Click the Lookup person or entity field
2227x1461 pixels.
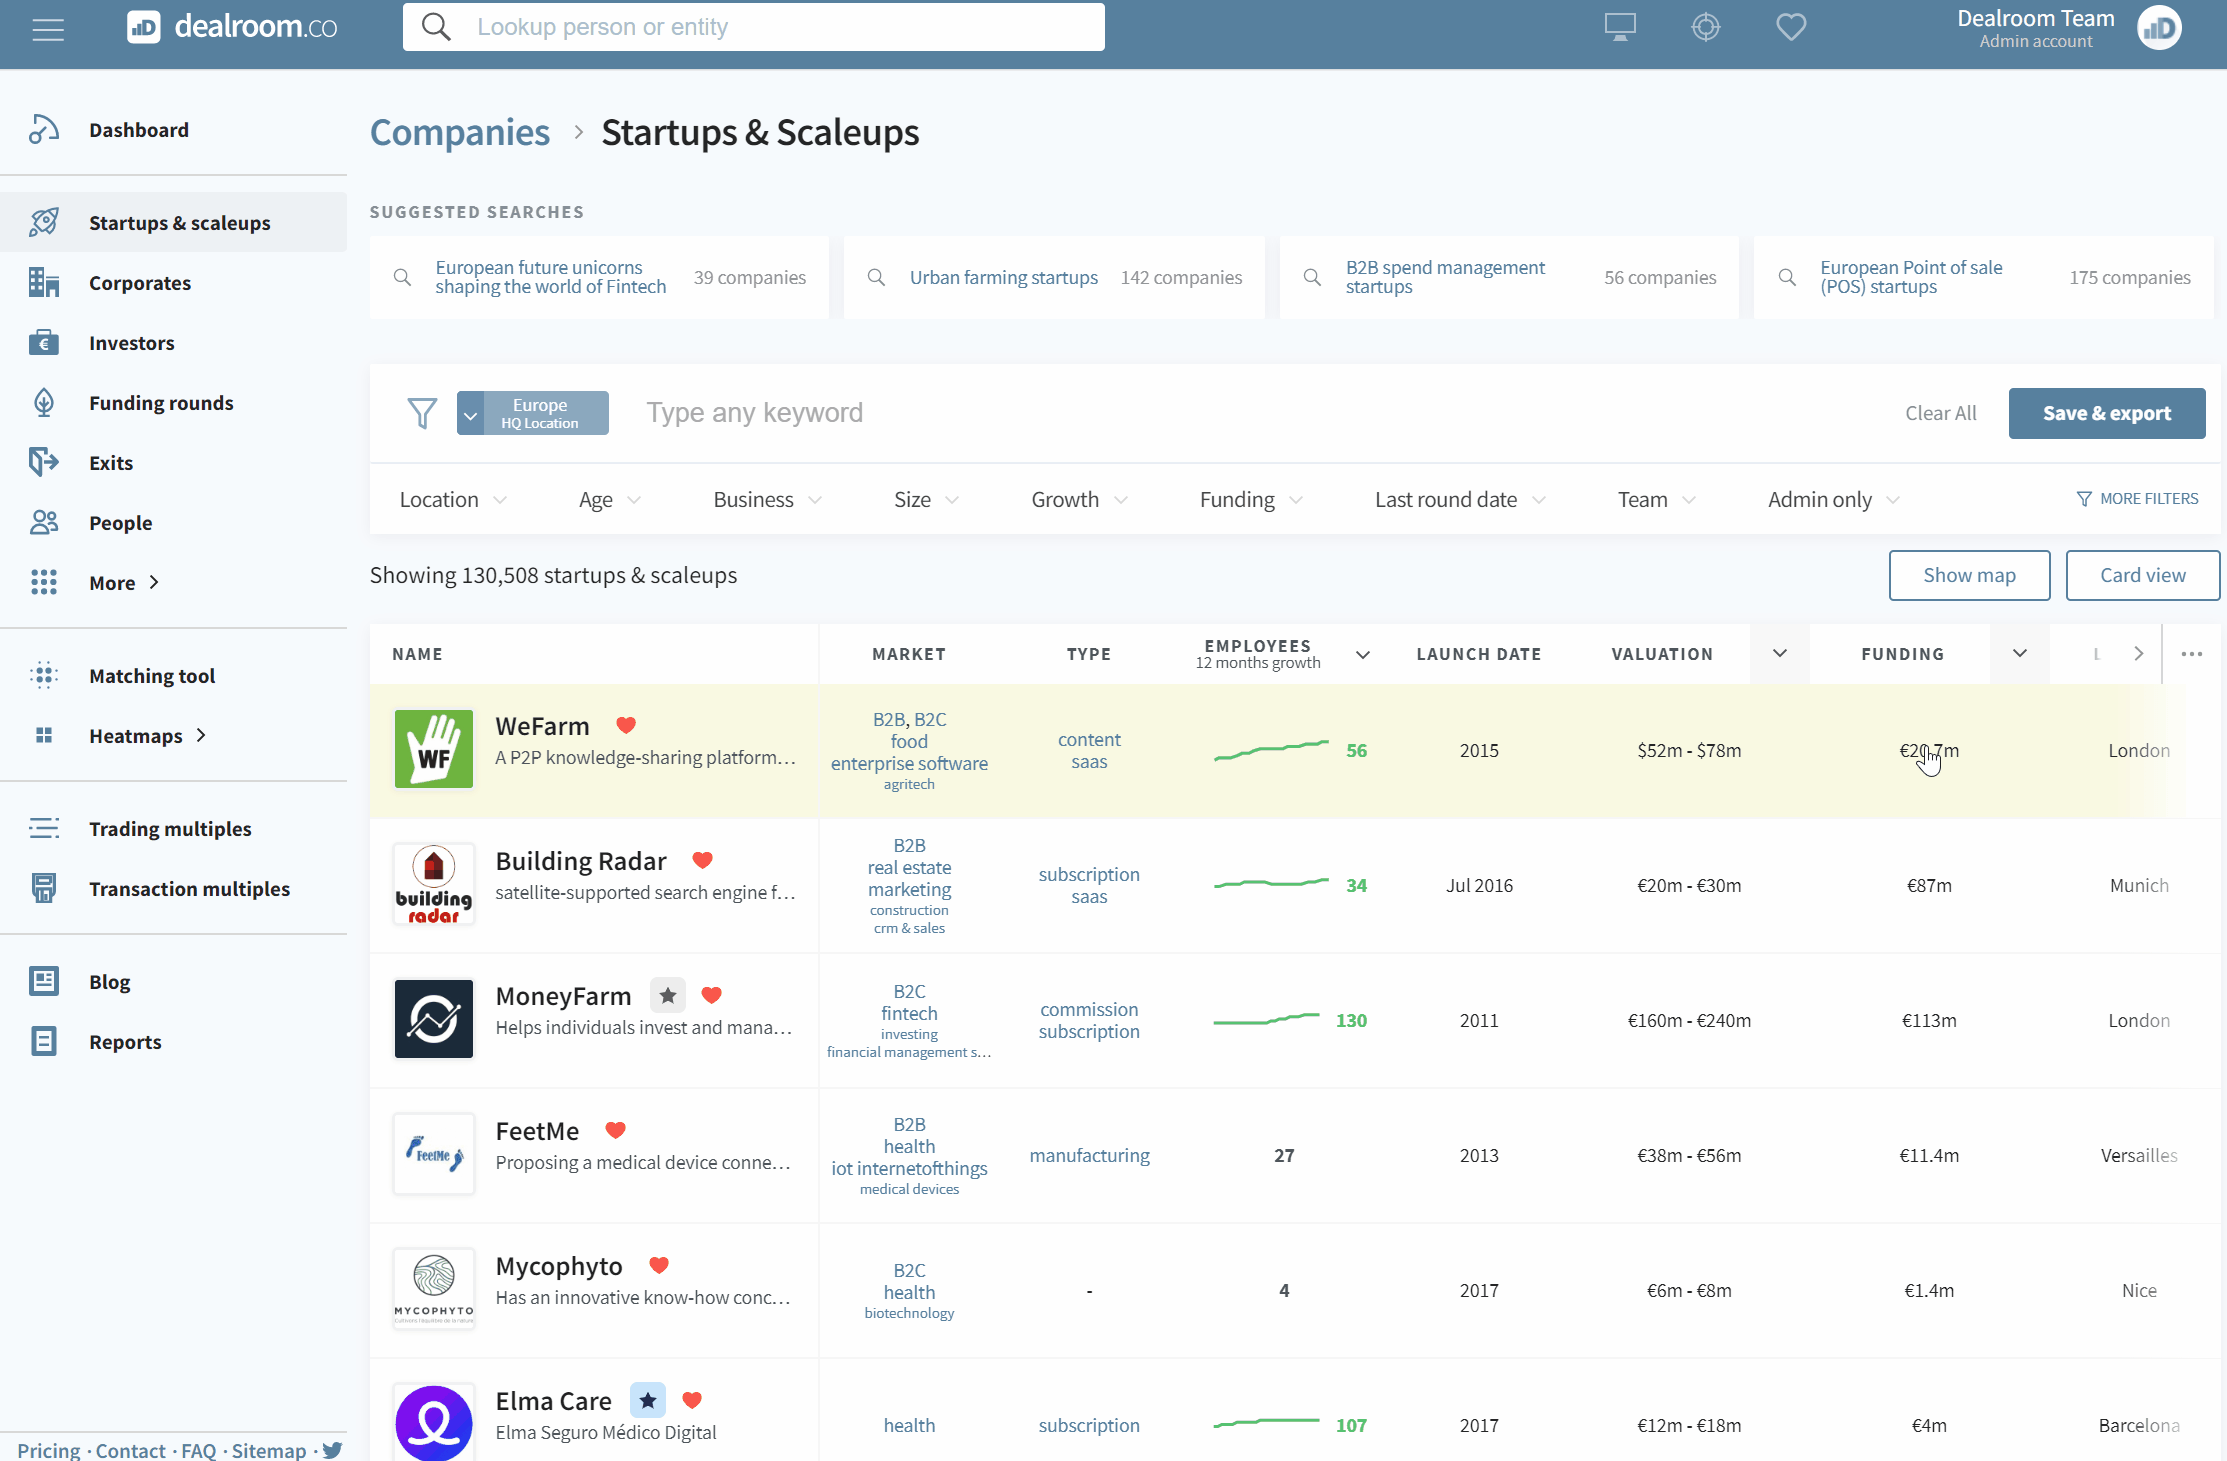click(x=754, y=27)
